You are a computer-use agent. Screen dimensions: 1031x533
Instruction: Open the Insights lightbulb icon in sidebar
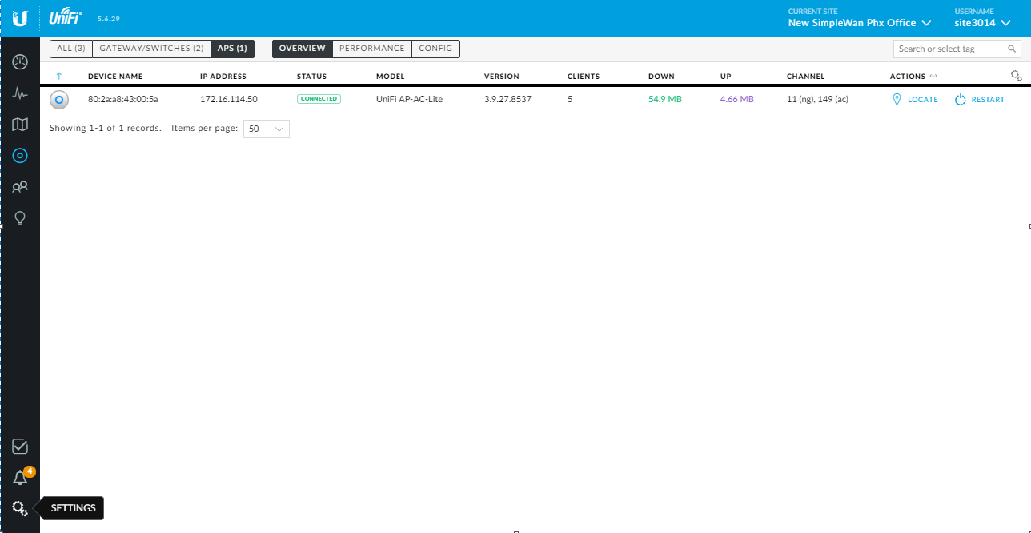20,218
